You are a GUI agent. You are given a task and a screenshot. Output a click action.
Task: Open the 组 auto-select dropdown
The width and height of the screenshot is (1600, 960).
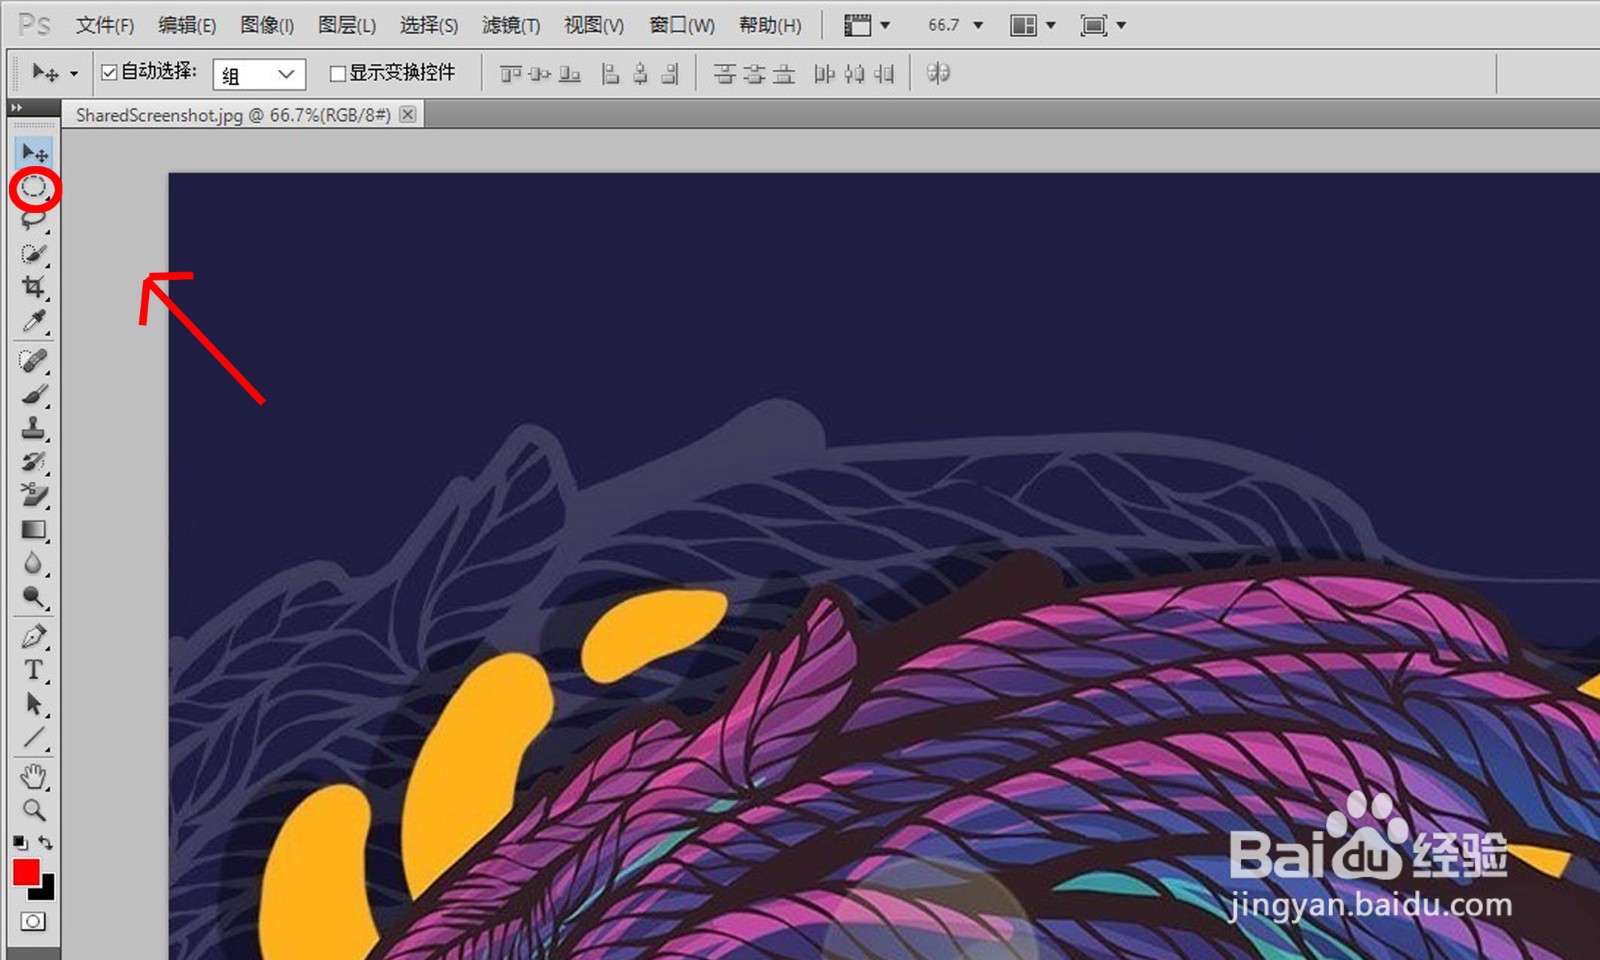coord(259,74)
